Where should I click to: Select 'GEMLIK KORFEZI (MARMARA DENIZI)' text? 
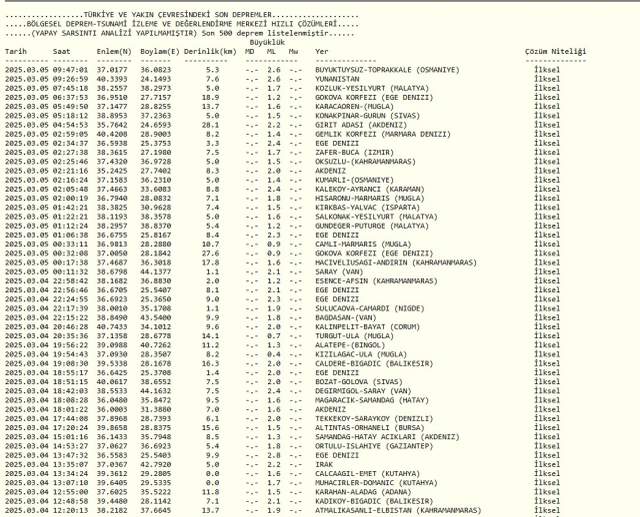point(383,134)
